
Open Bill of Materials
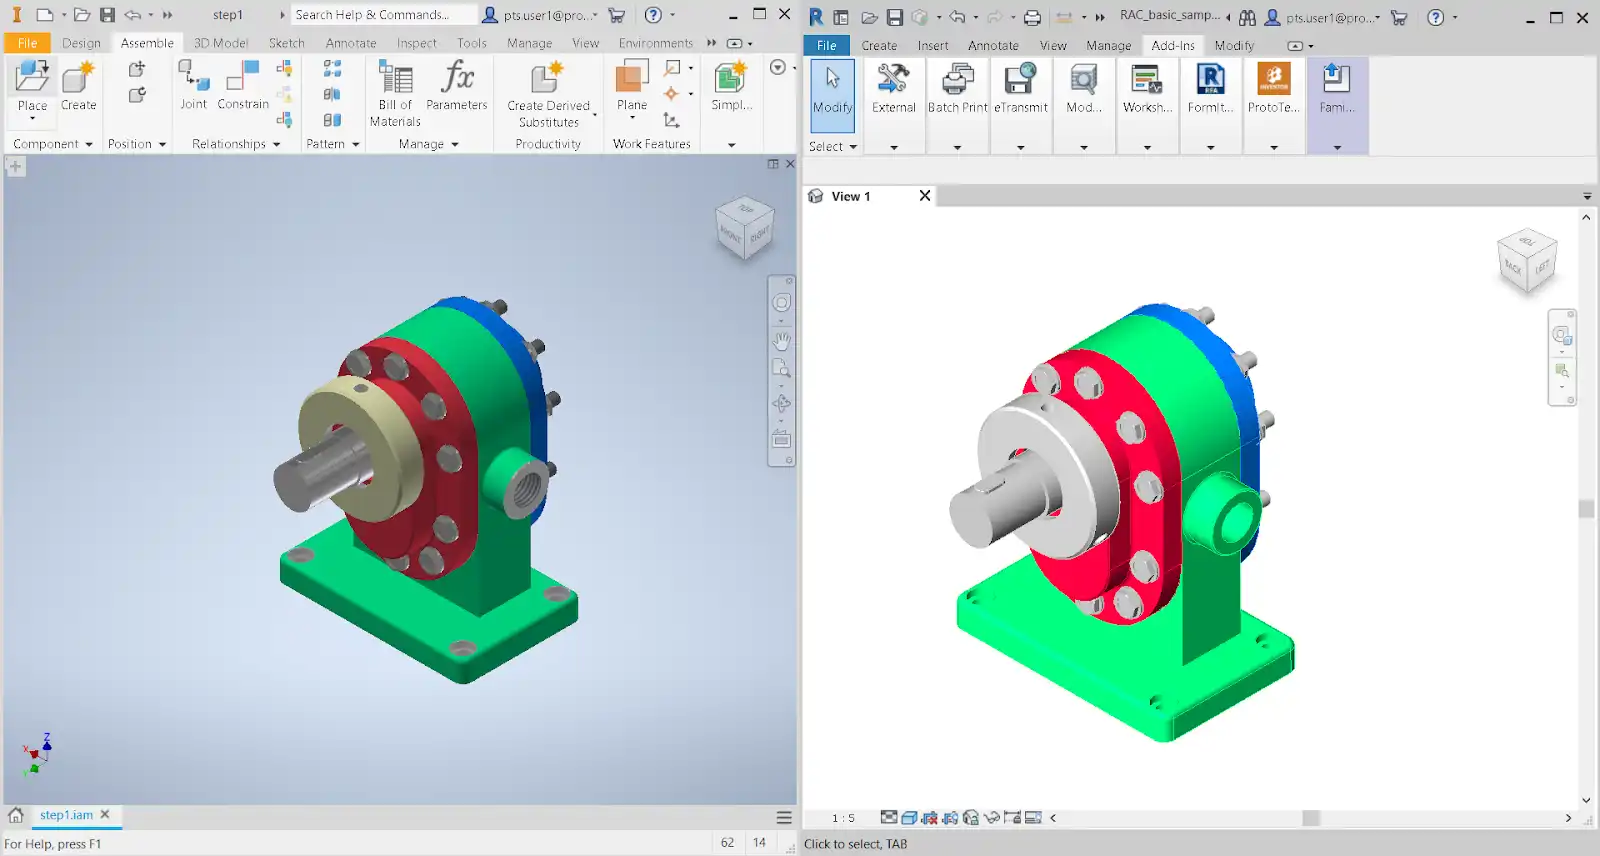tap(395, 92)
